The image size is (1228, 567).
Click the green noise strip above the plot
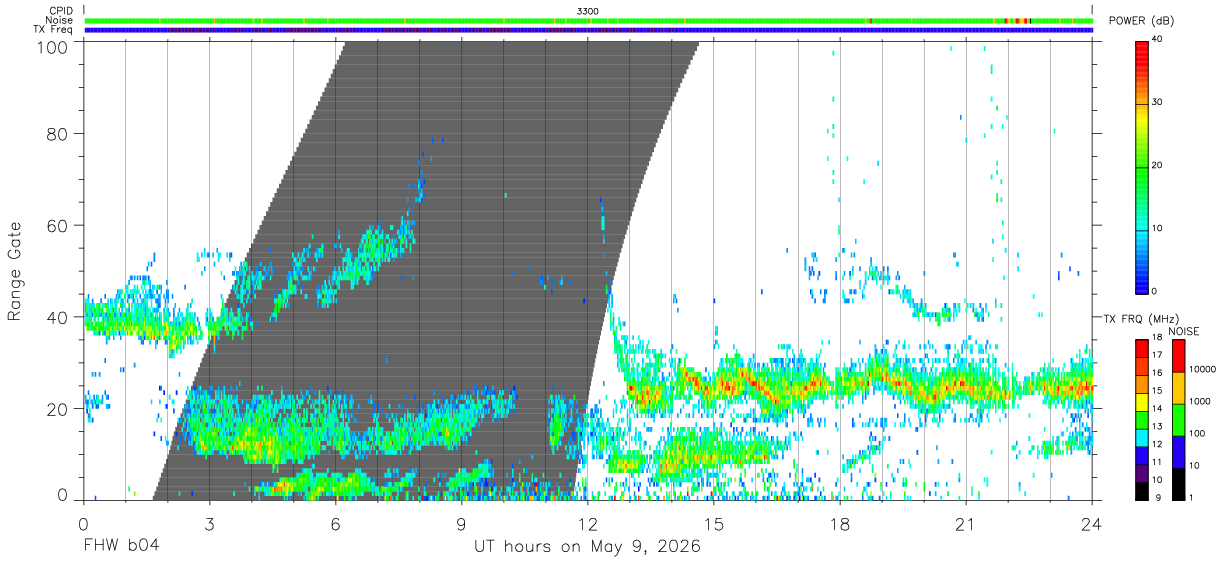point(588,20)
